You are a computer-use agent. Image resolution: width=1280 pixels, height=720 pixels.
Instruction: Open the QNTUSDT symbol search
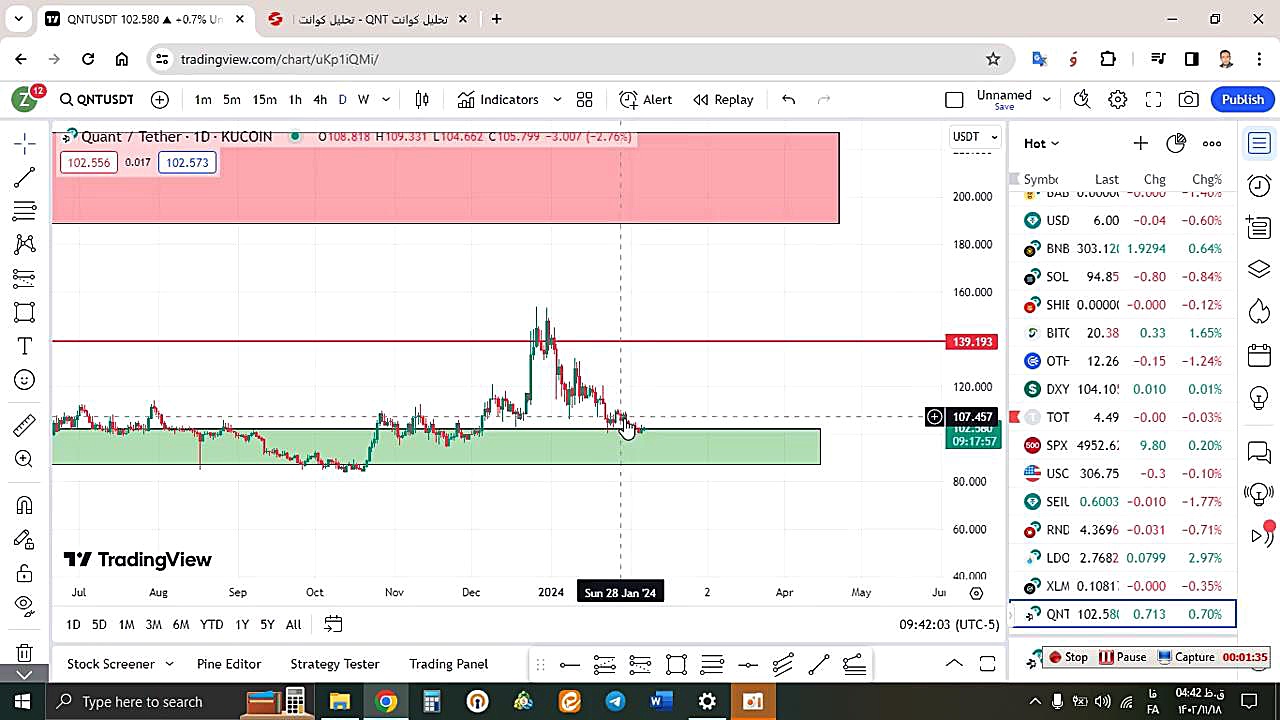(x=96, y=99)
